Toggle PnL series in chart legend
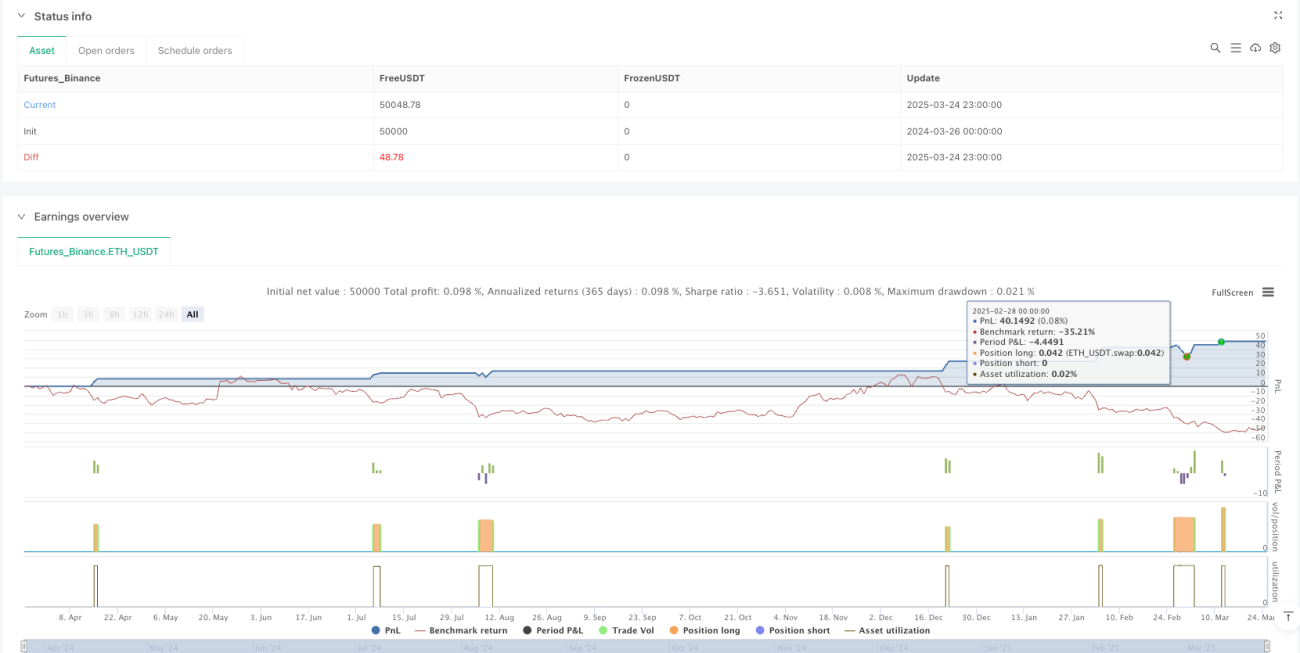Screen dimensions: 1300x653 click(385, 630)
